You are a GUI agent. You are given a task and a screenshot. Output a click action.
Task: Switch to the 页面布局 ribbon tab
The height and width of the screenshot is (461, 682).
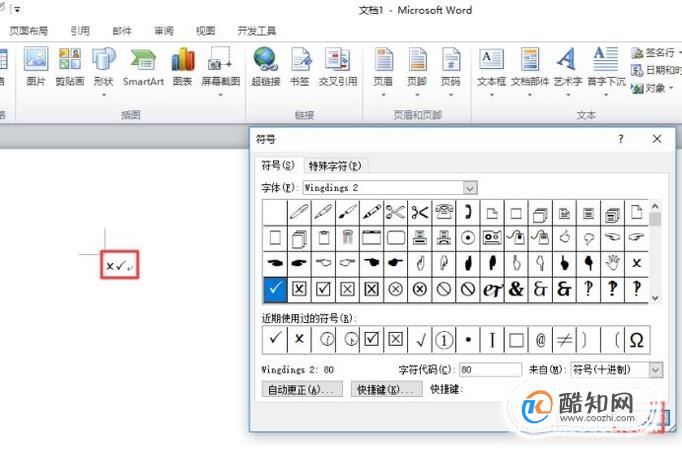pyautogui.click(x=29, y=31)
